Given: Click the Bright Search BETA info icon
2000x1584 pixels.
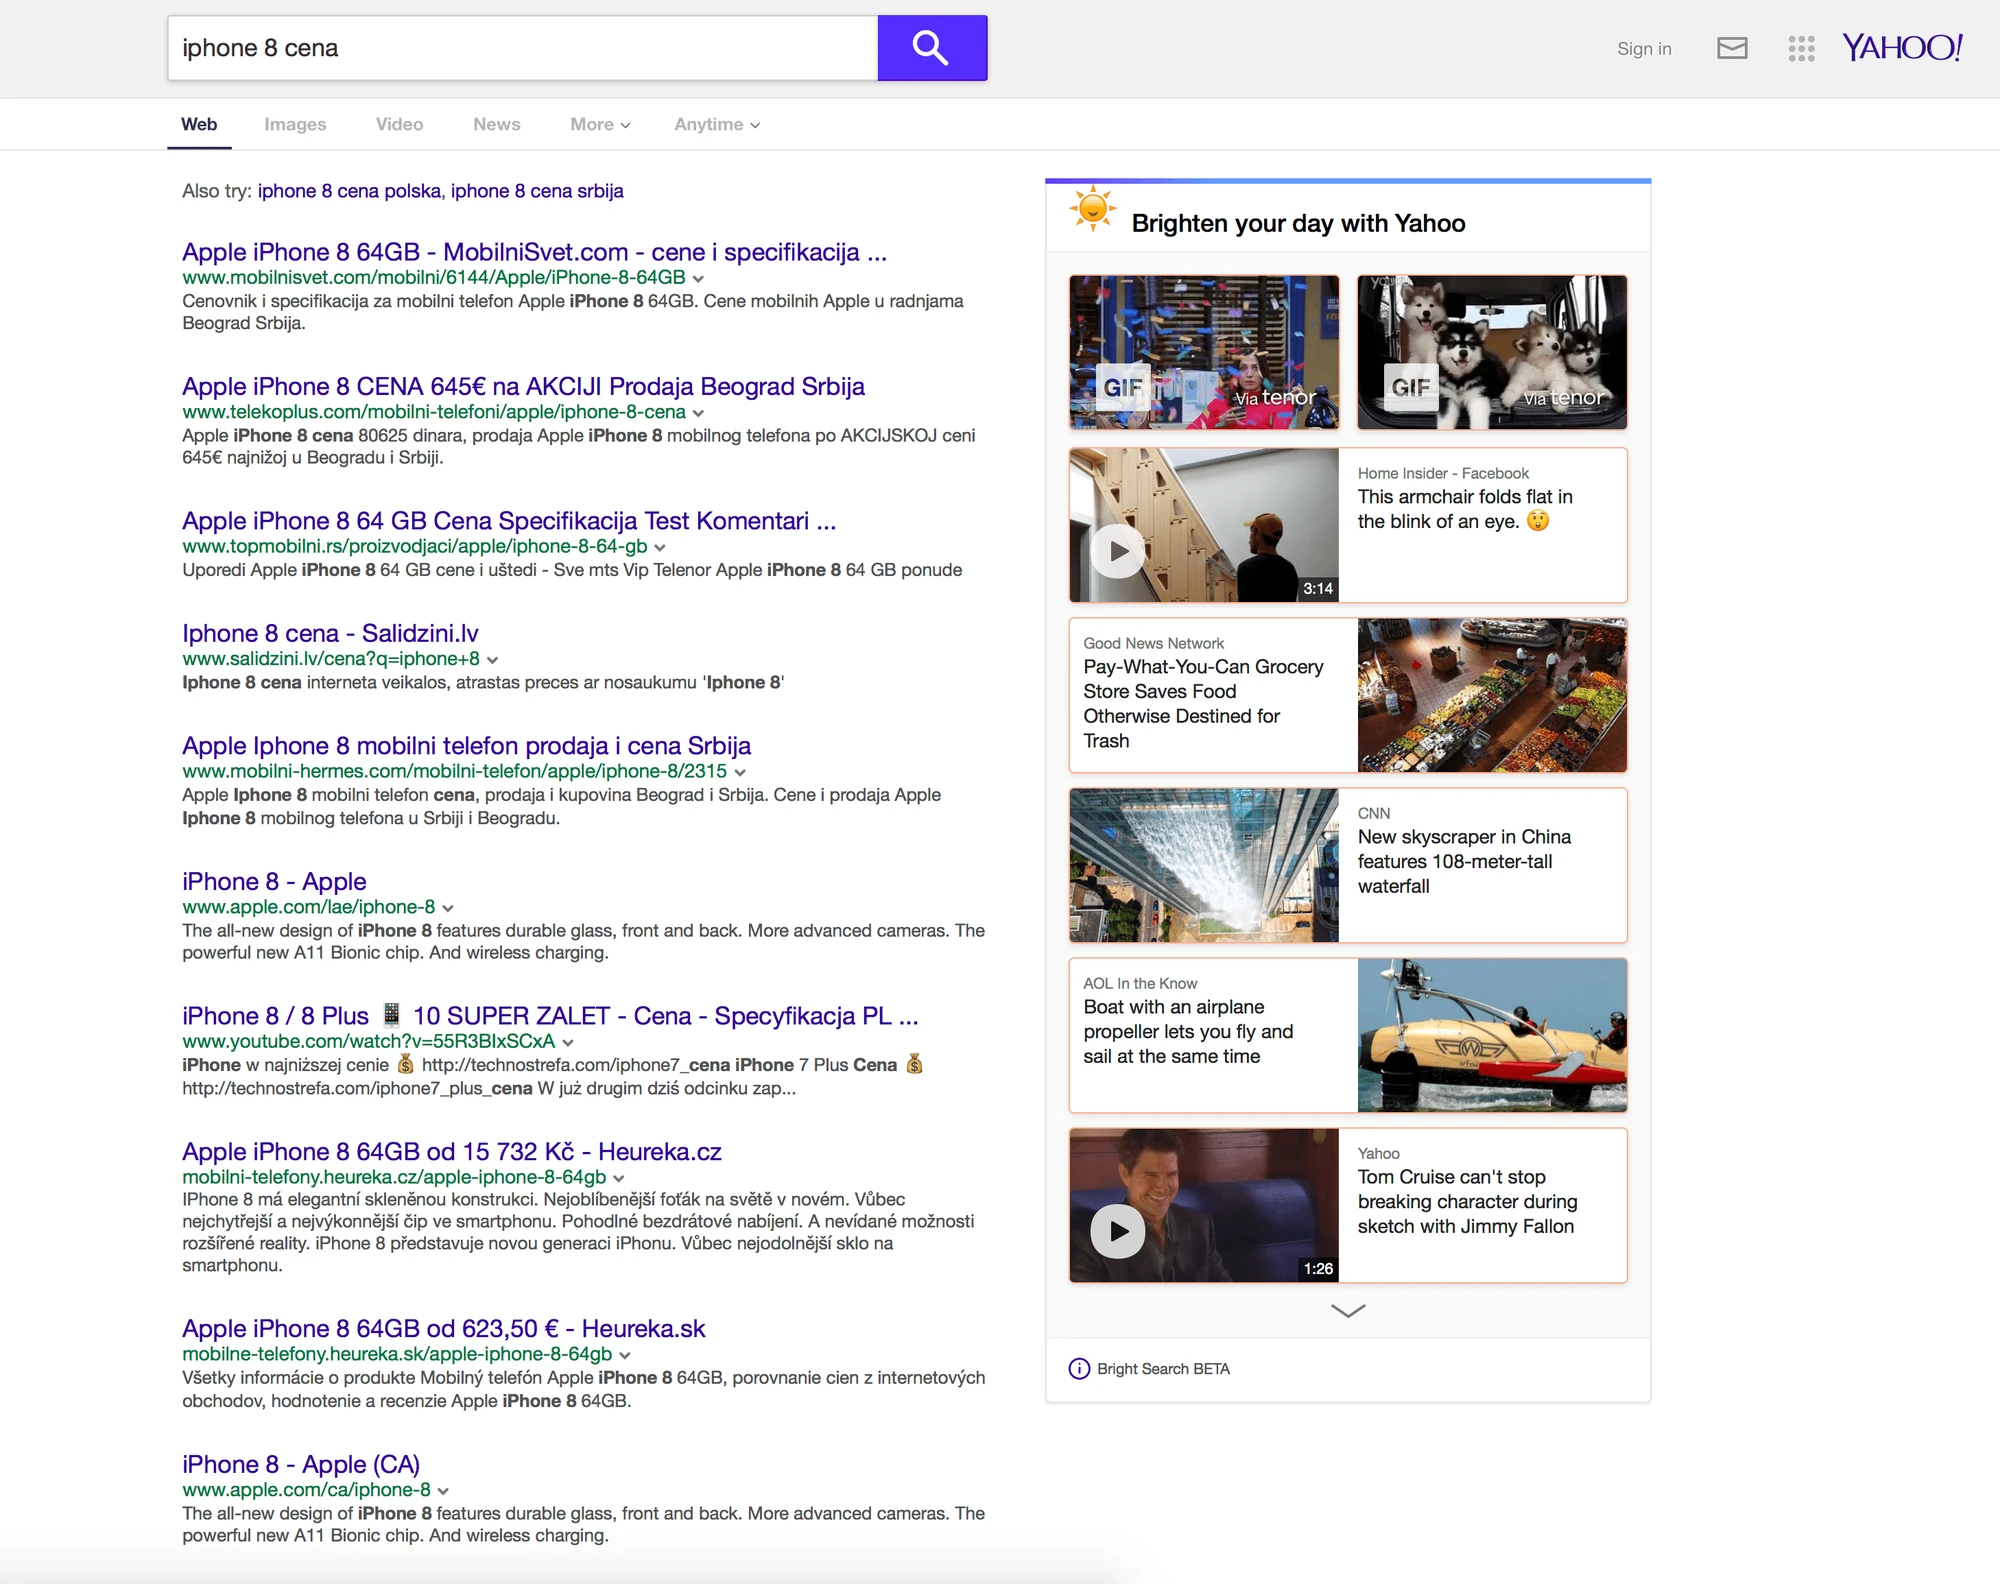Looking at the screenshot, I should [x=1079, y=1369].
